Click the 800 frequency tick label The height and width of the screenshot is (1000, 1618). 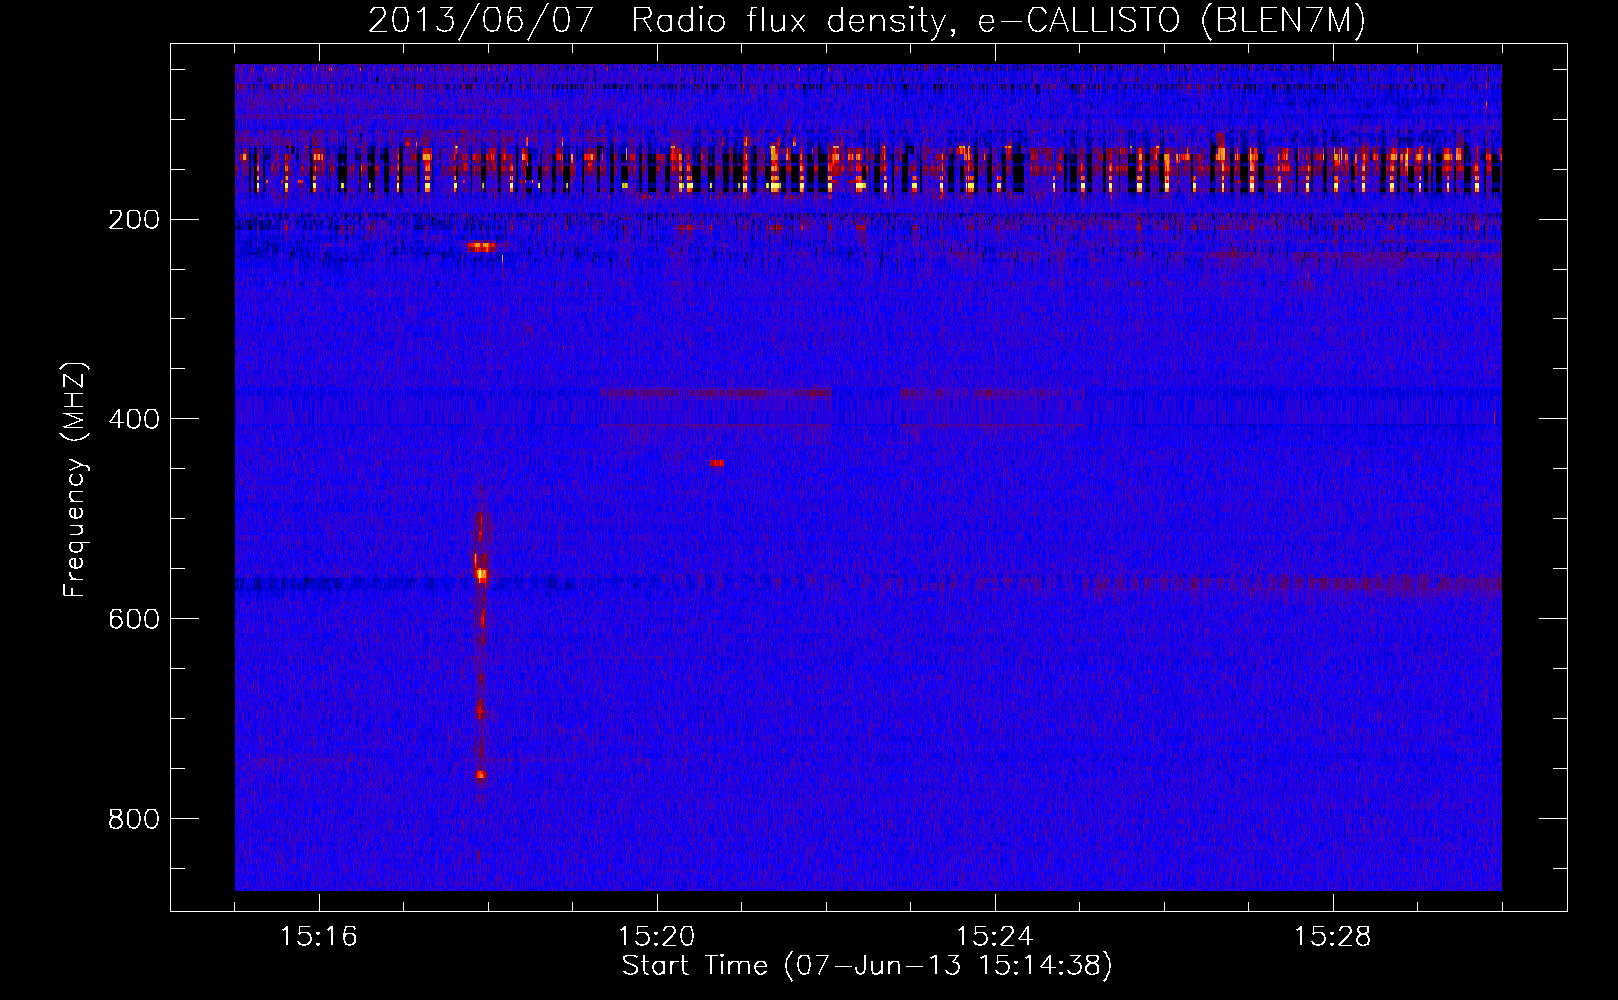point(134,819)
